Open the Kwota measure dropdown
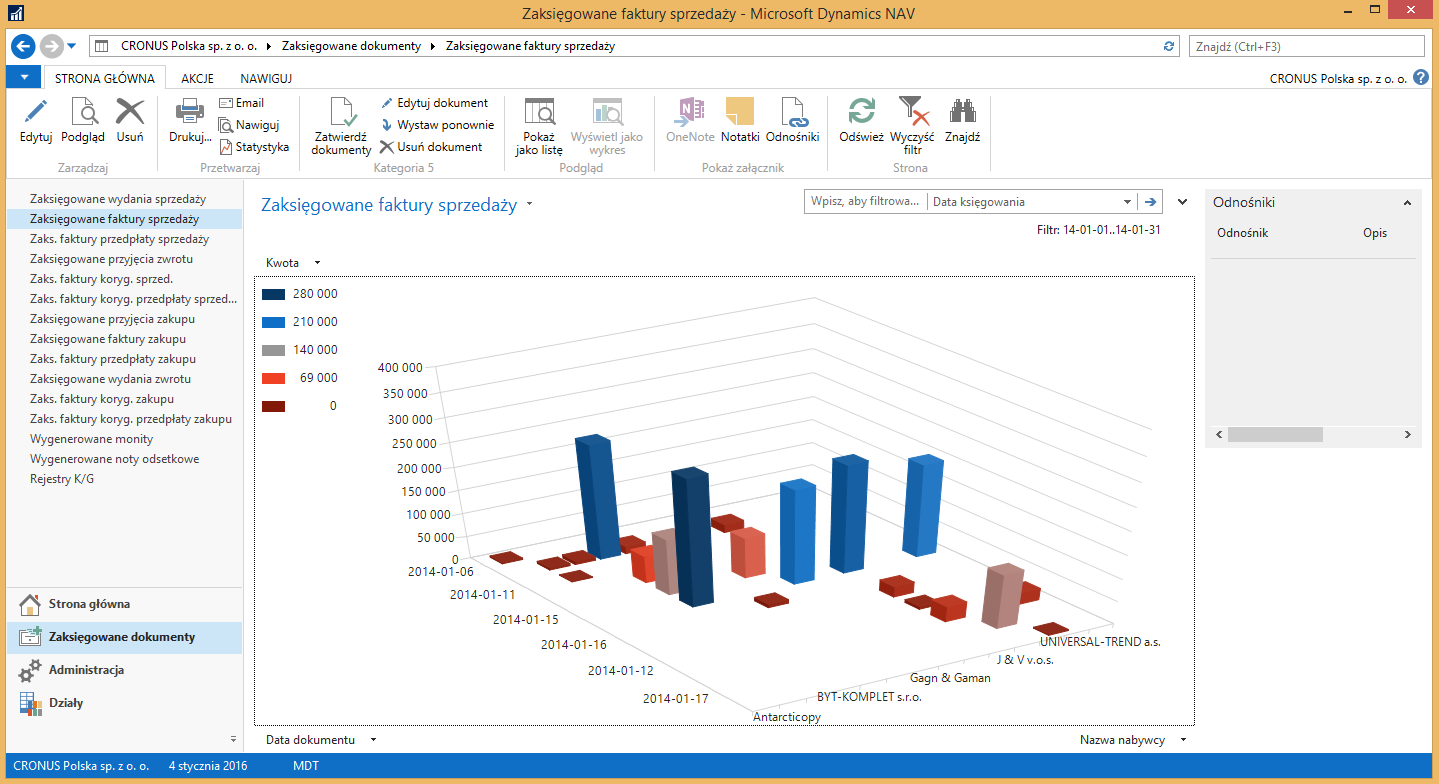 coord(317,263)
